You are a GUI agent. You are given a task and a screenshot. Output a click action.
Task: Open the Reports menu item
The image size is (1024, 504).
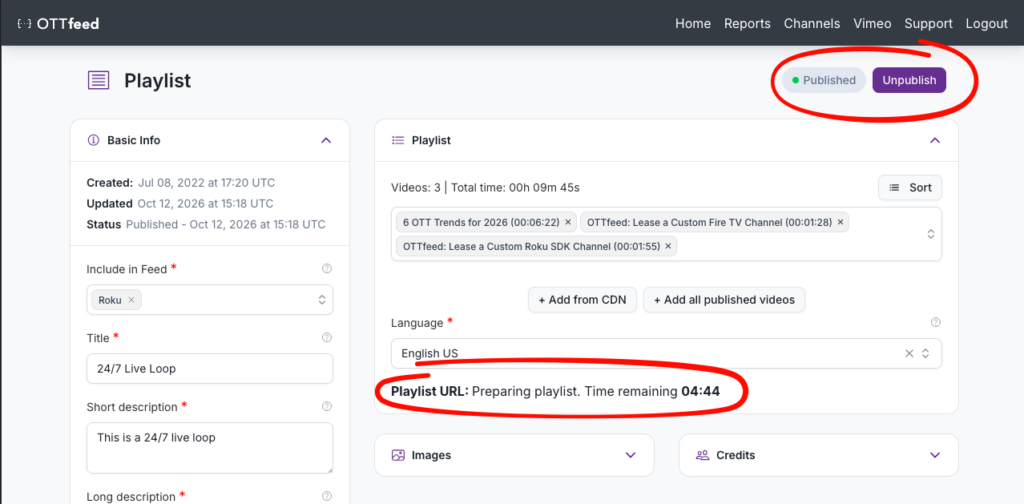coord(747,24)
